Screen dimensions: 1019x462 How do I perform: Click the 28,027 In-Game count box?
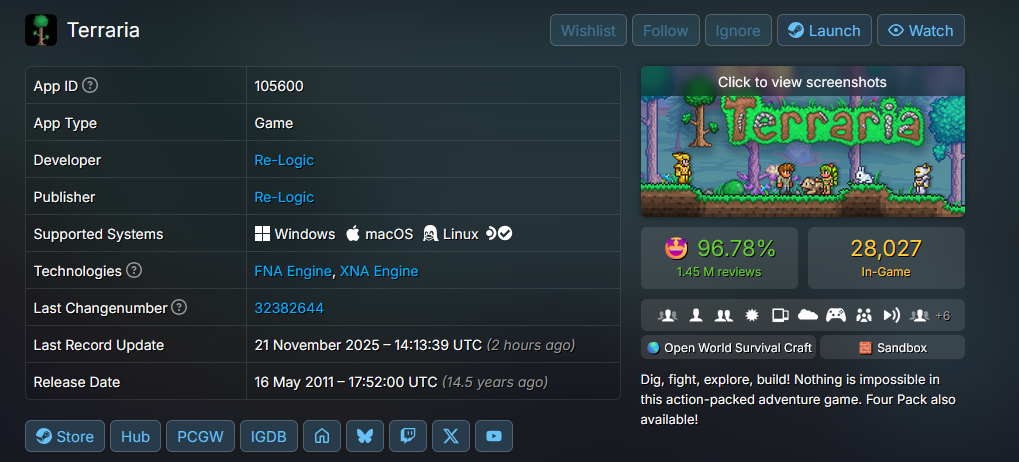click(x=886, y=258)
